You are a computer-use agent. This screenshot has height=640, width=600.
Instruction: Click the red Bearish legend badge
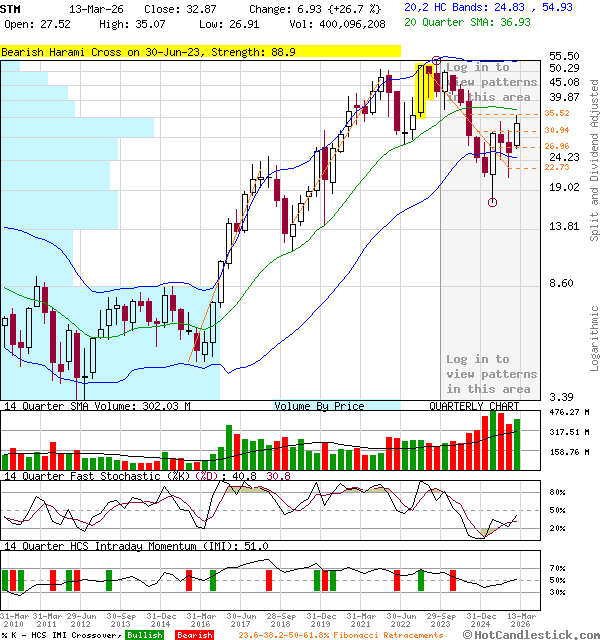click(x=193, y=635)
